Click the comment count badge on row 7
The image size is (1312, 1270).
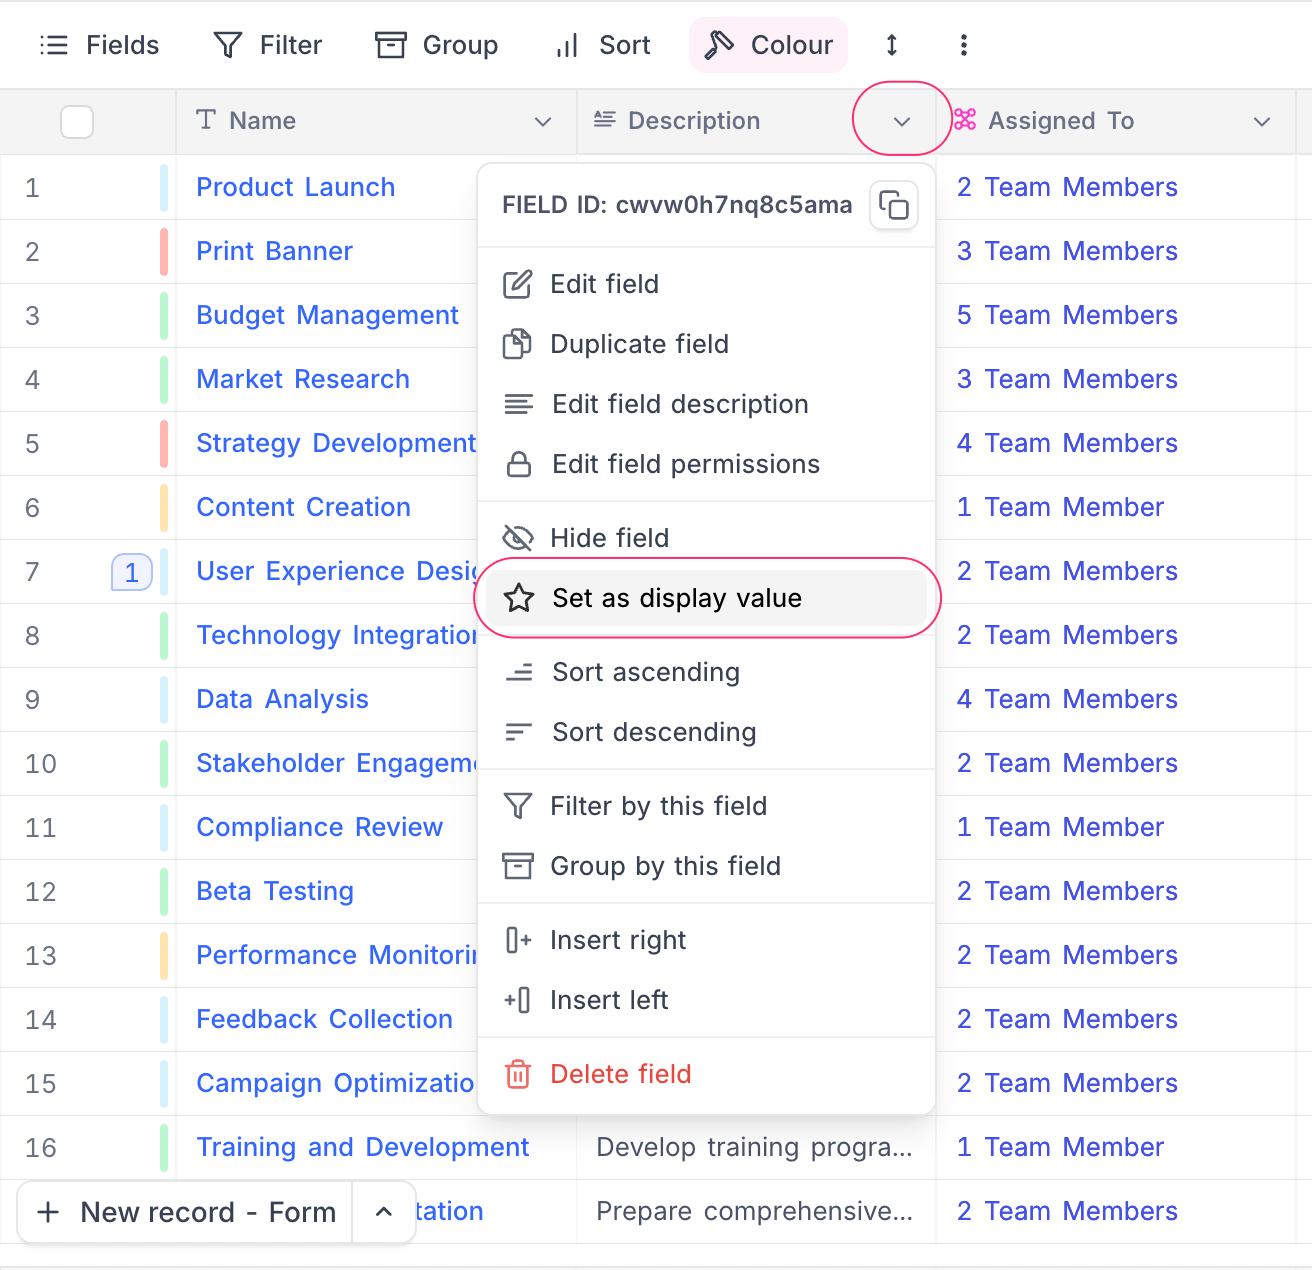[x=131, y=573]
